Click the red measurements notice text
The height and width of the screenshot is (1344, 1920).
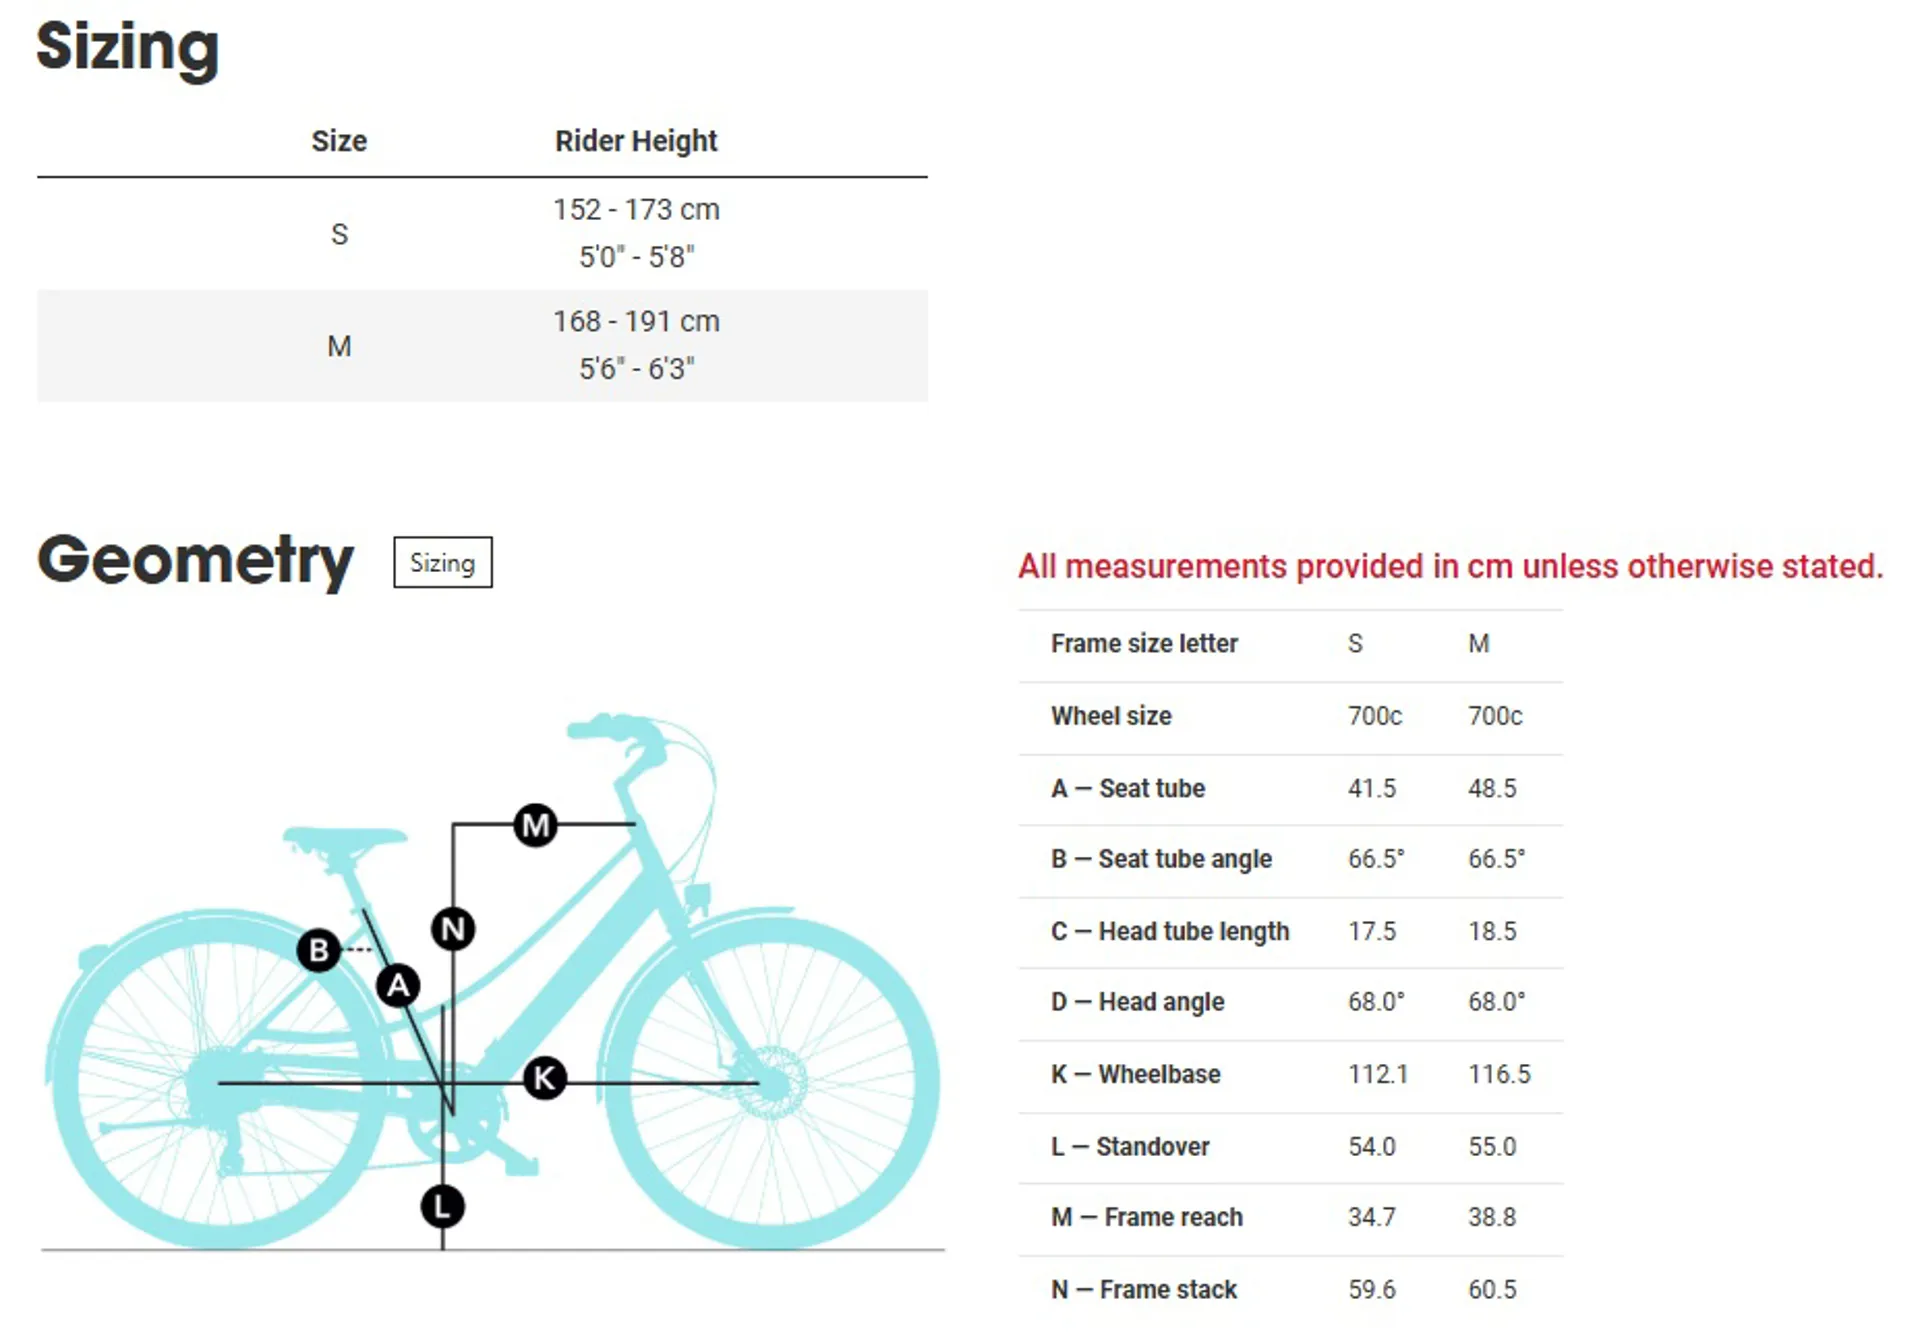coord(1450,567)
